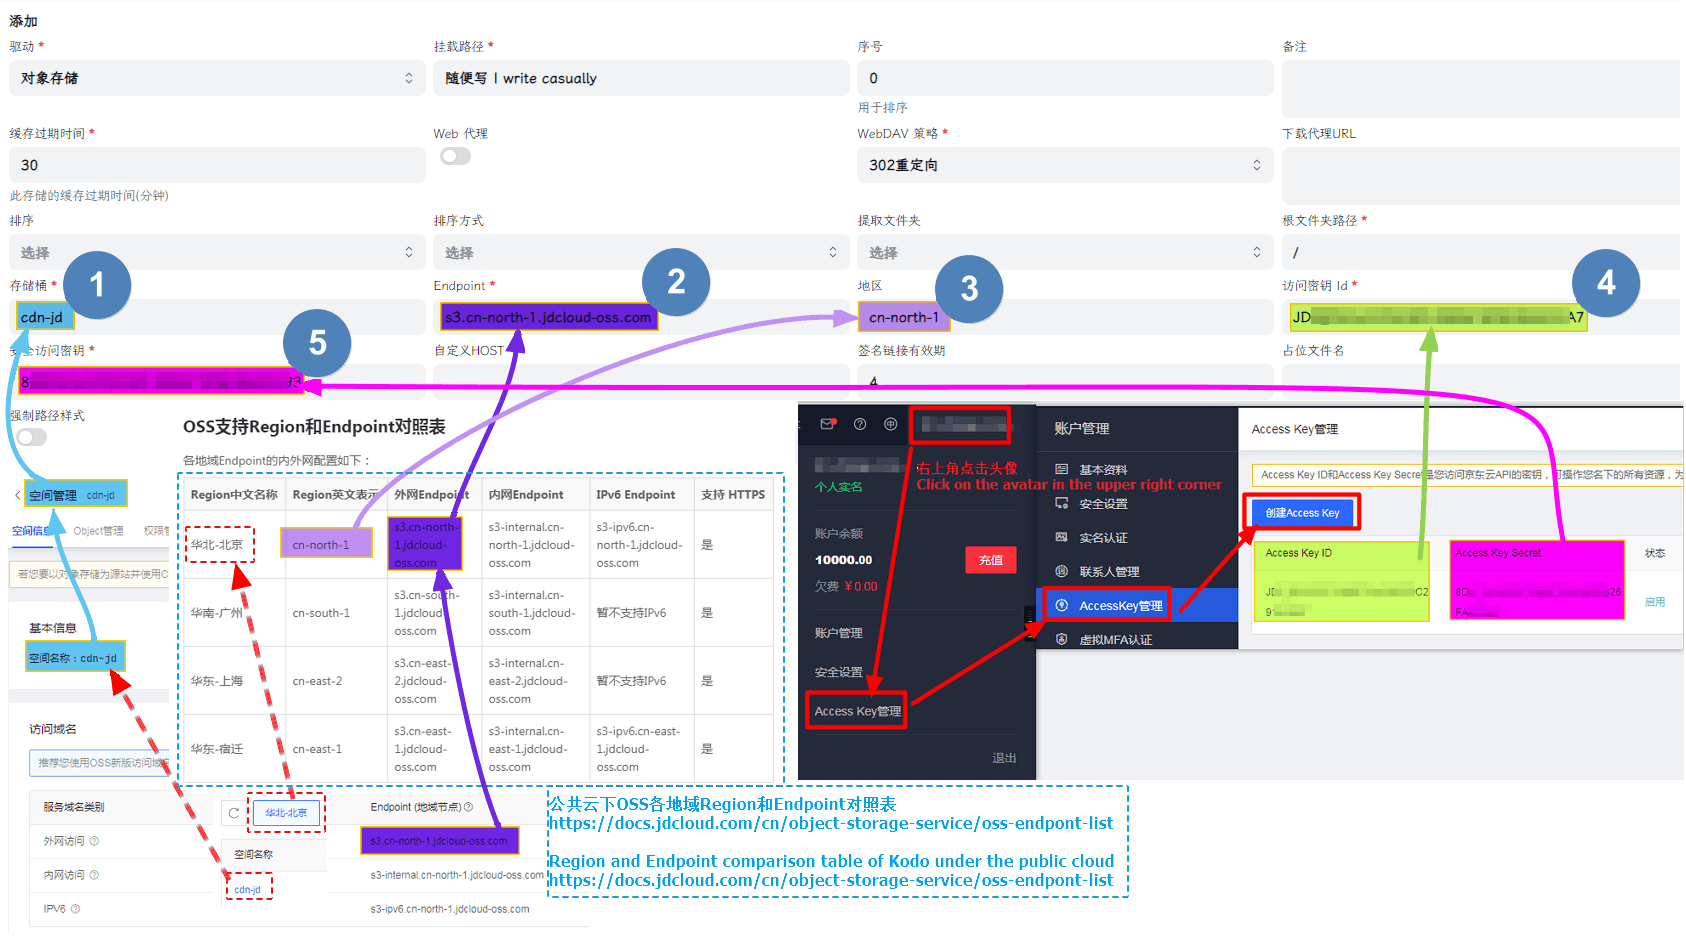The height and width of the screenshot is (939, 1686).
Task: Open the WebDAV 策略 302重定向 dropdown
Action: coord(1065,165)
